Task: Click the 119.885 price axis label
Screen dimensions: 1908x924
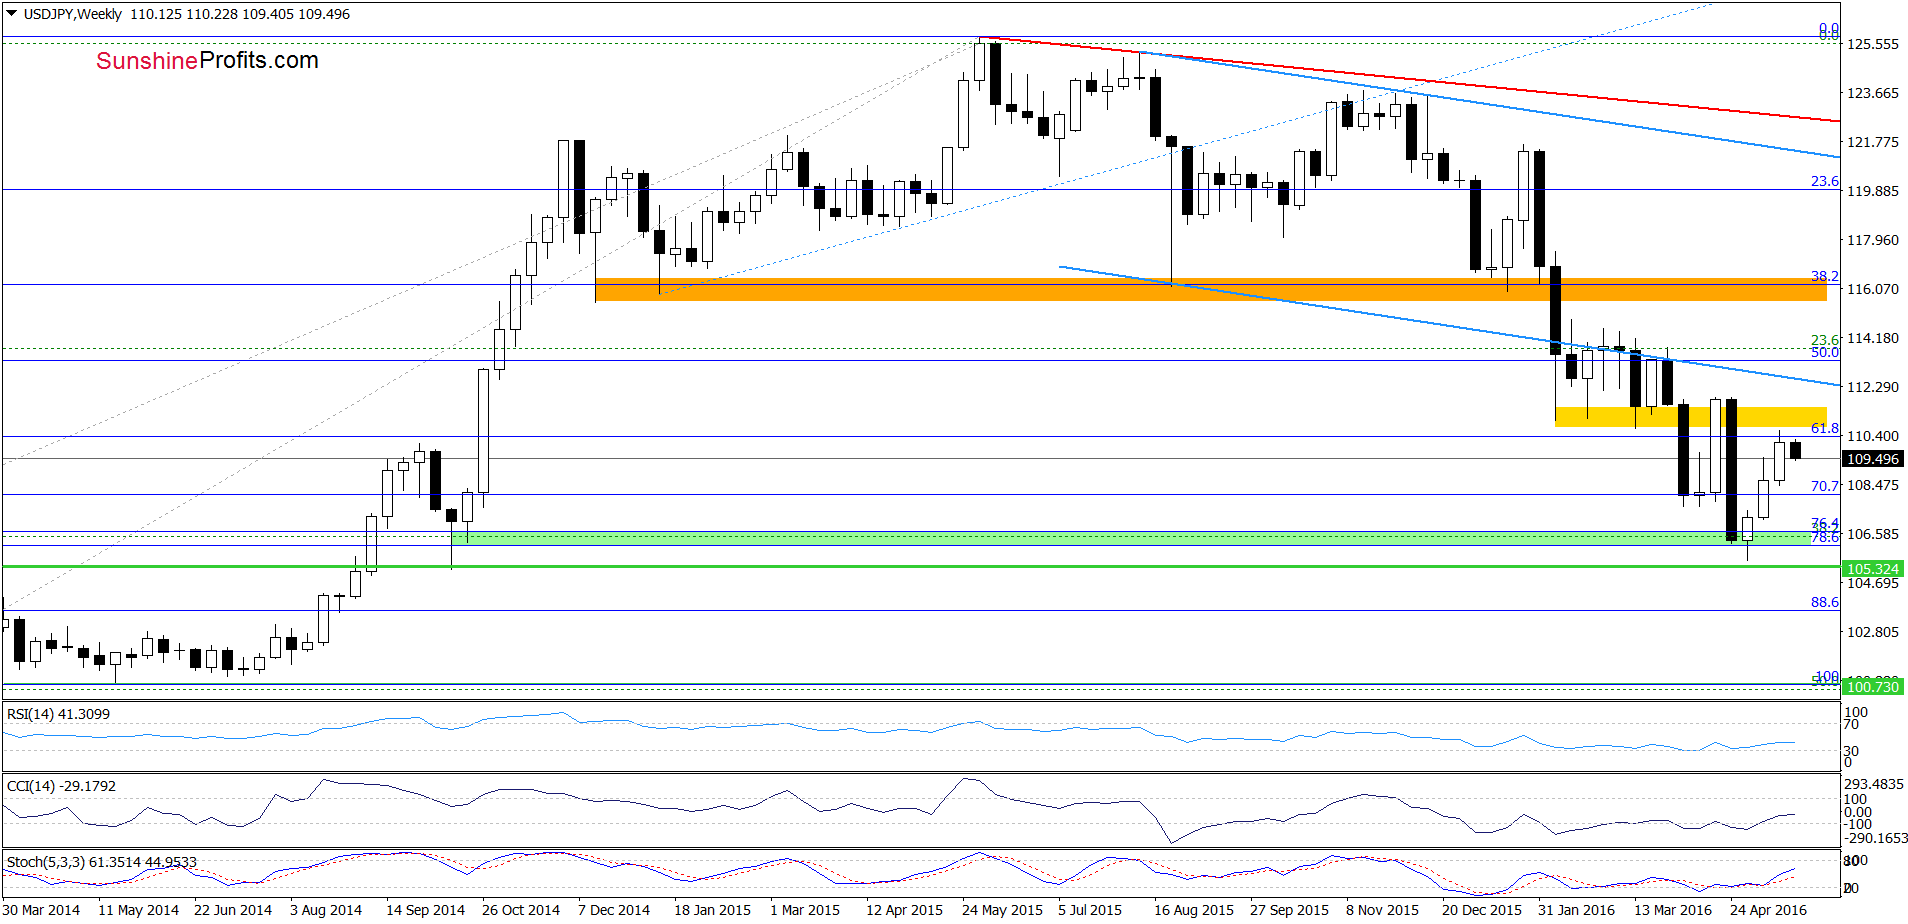Action: point(1872,191)
